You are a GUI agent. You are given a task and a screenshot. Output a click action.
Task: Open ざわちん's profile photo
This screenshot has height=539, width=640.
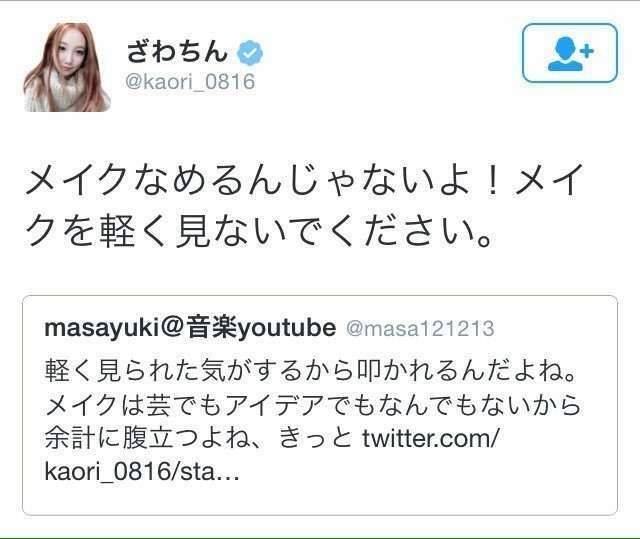[67, 67]
